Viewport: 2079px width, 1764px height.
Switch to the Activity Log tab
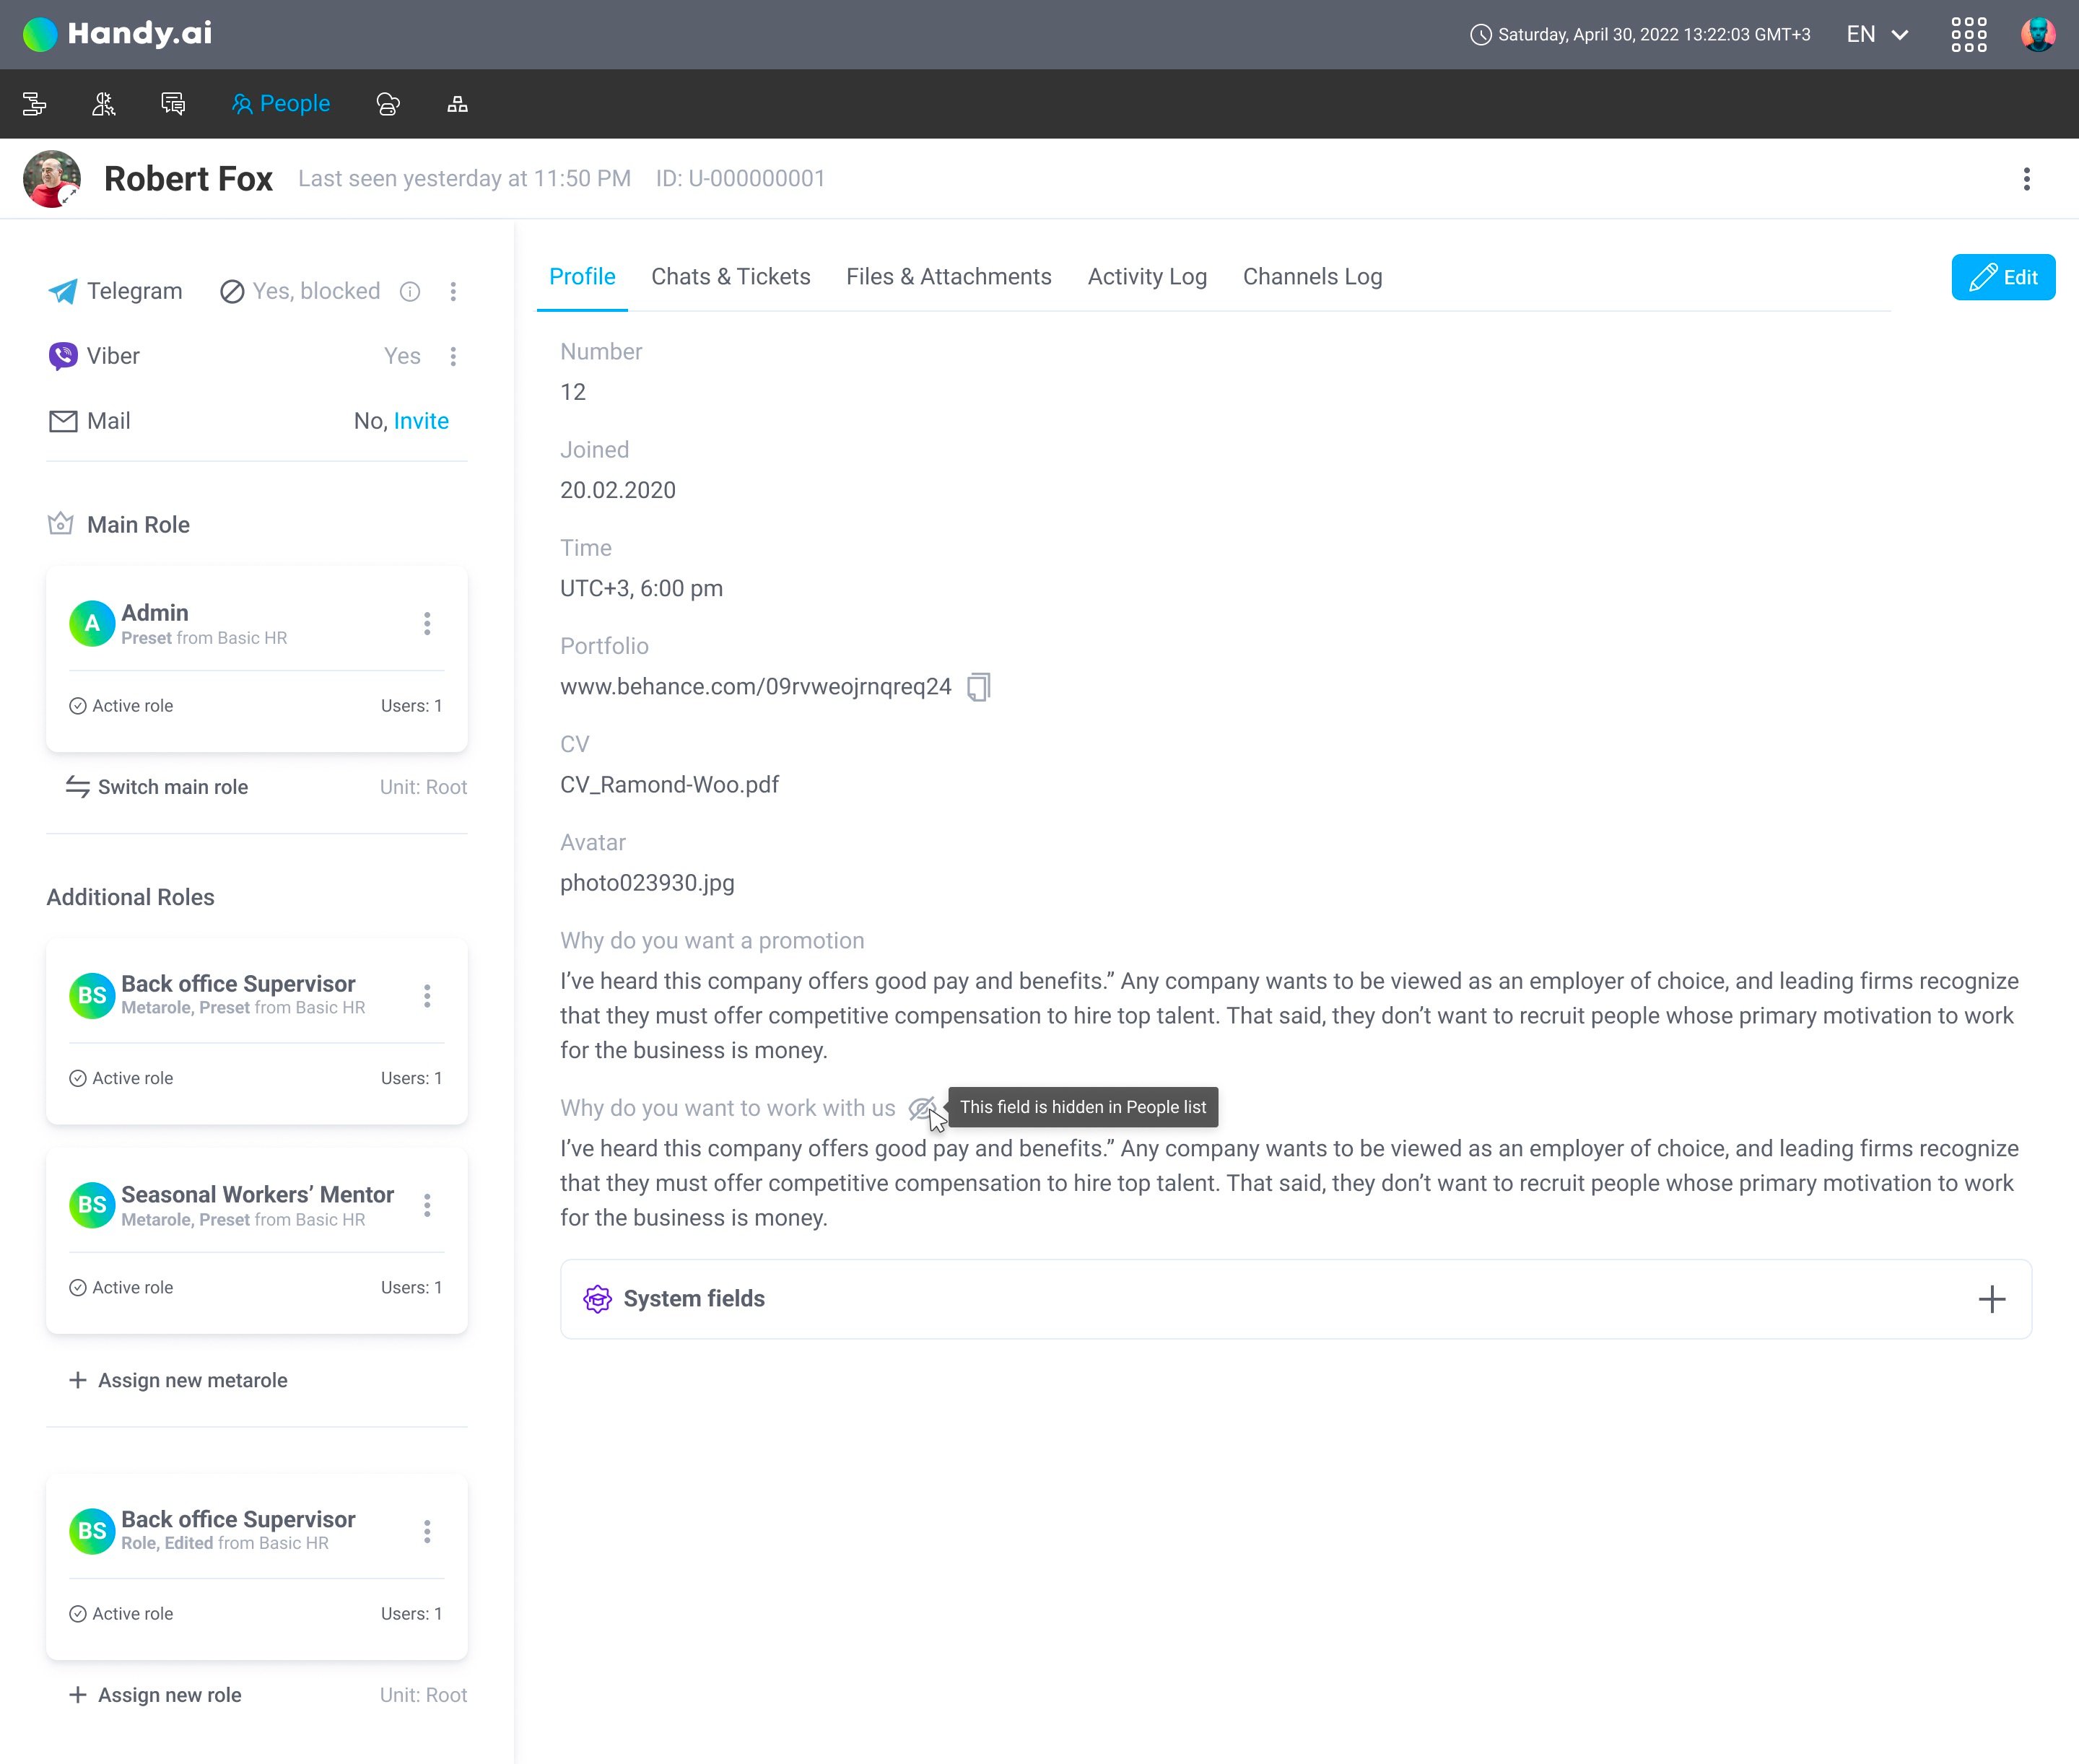(1147, 277)
